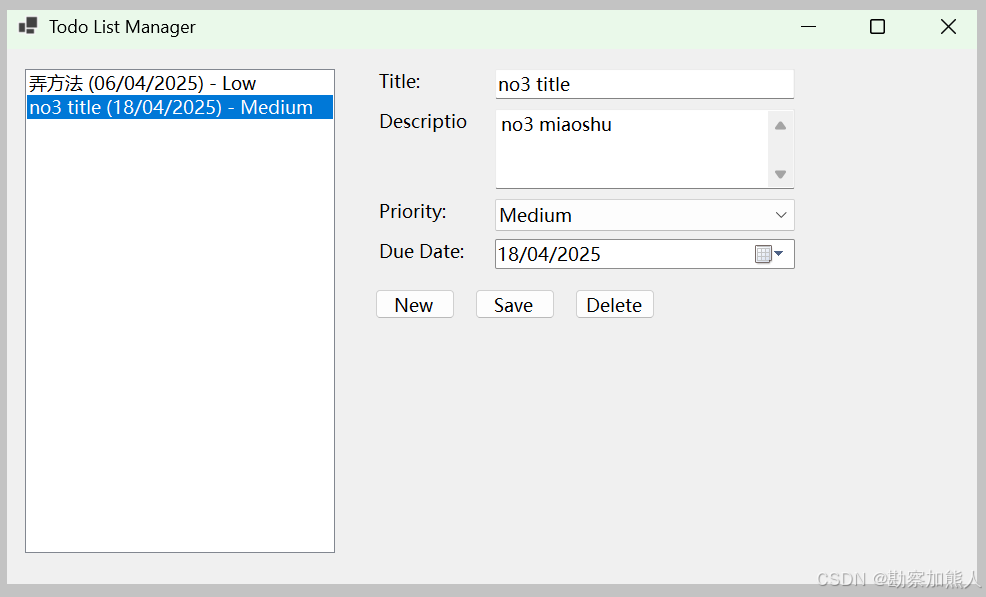
Task: Minimize the Todo List Manager window
Action: [809, 26]
